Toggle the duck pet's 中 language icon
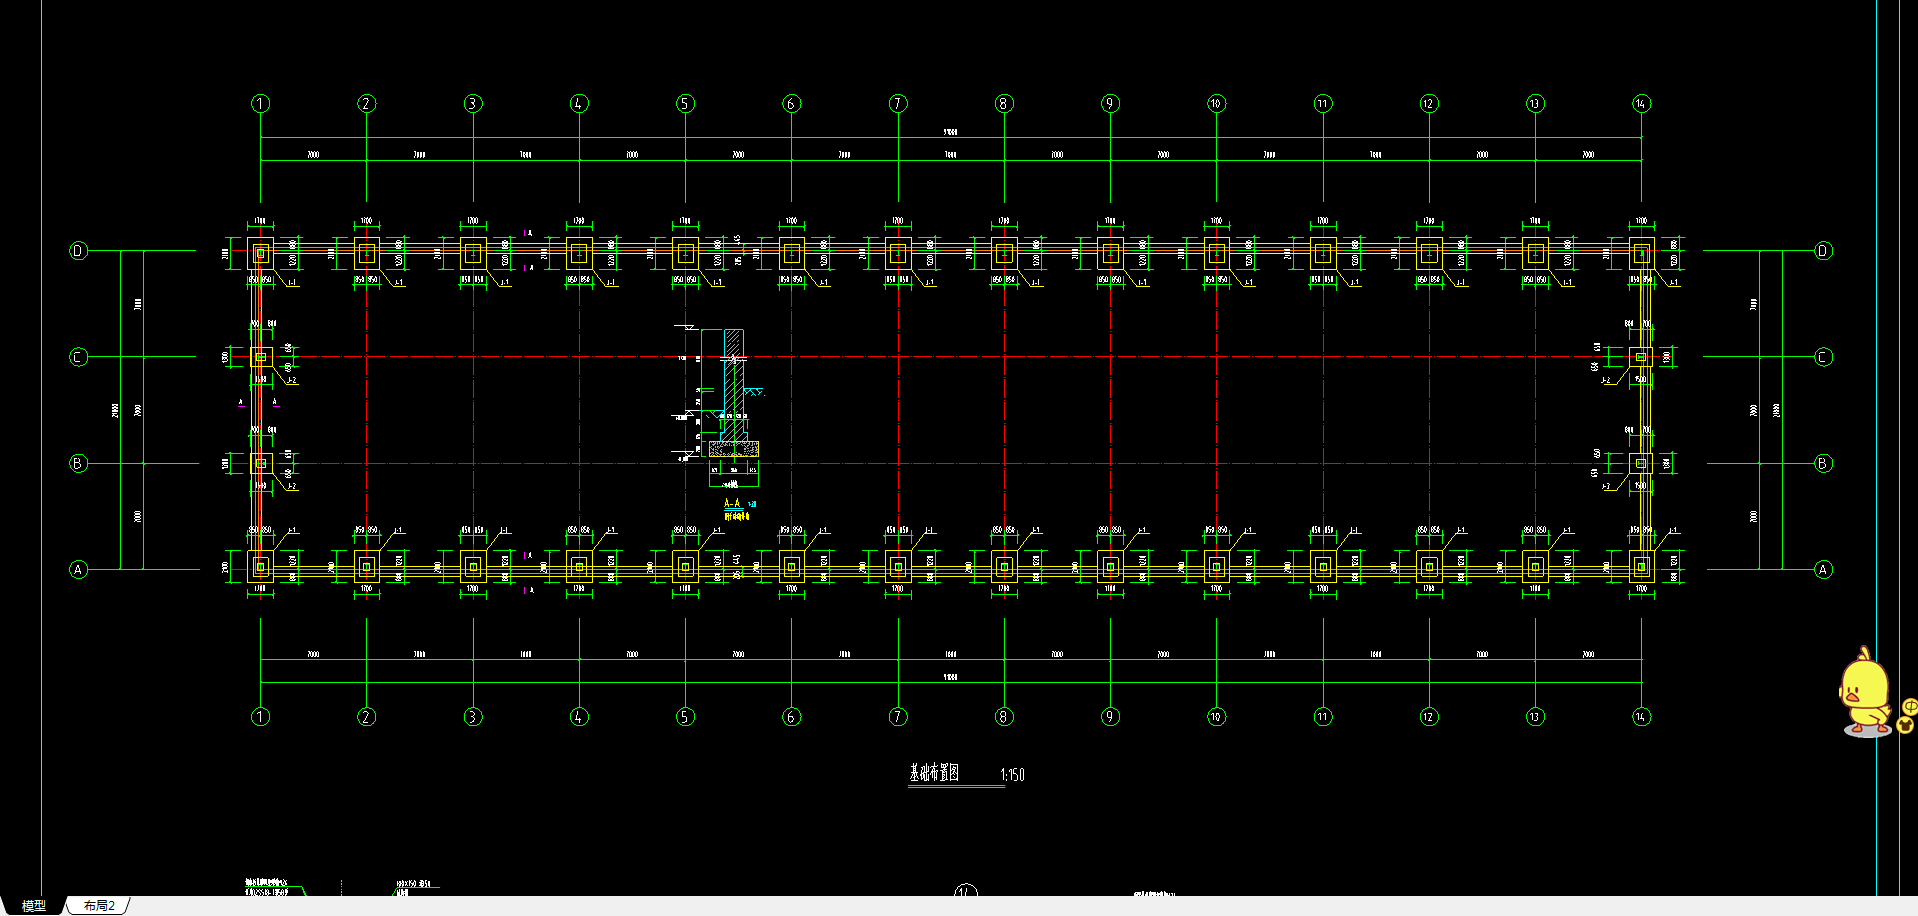Viewport: 1918px width, 916px height. point(1910,706)
